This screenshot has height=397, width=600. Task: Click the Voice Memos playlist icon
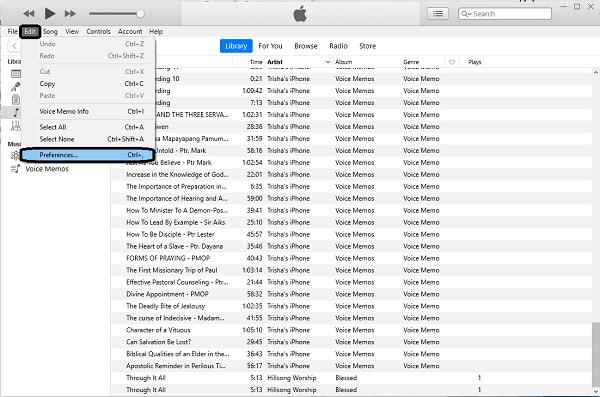coord(15,169)
